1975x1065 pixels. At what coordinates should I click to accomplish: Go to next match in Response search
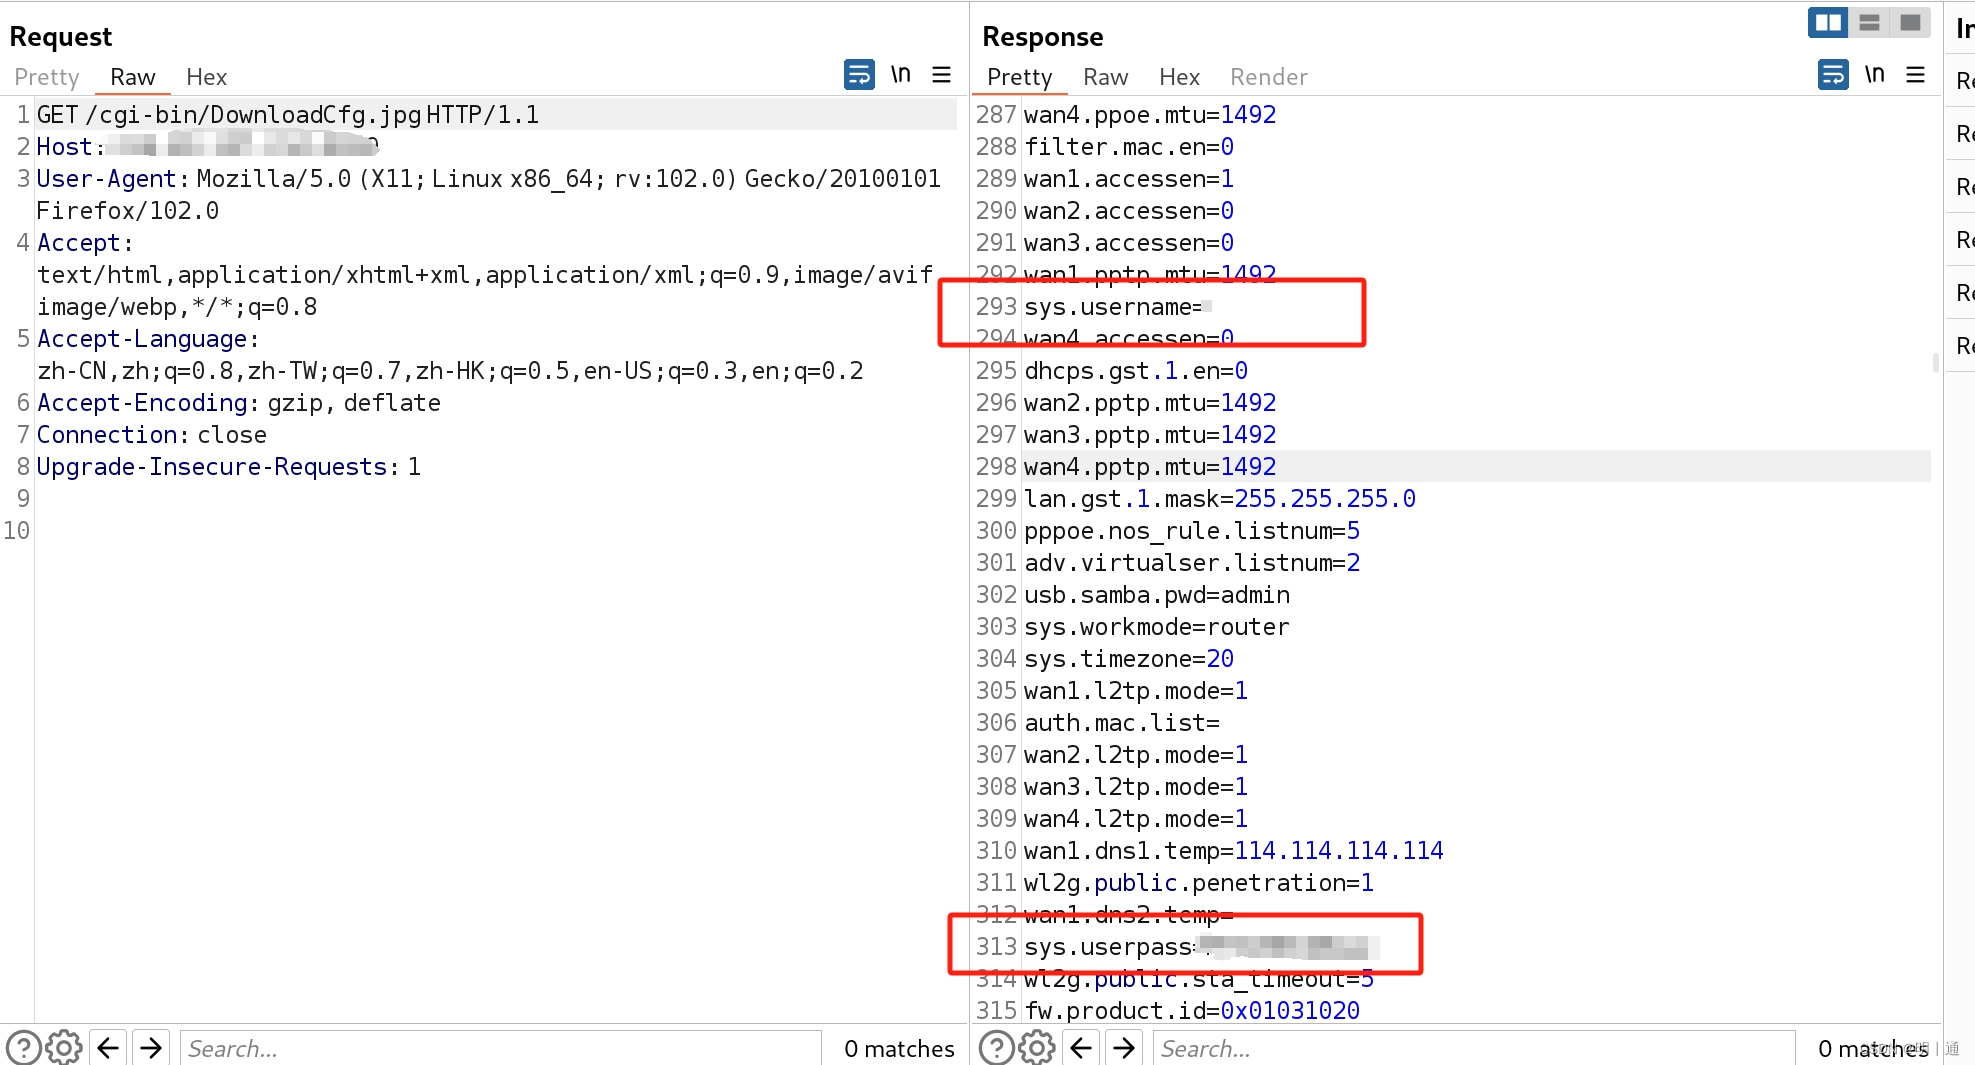click(1124, 1048)
